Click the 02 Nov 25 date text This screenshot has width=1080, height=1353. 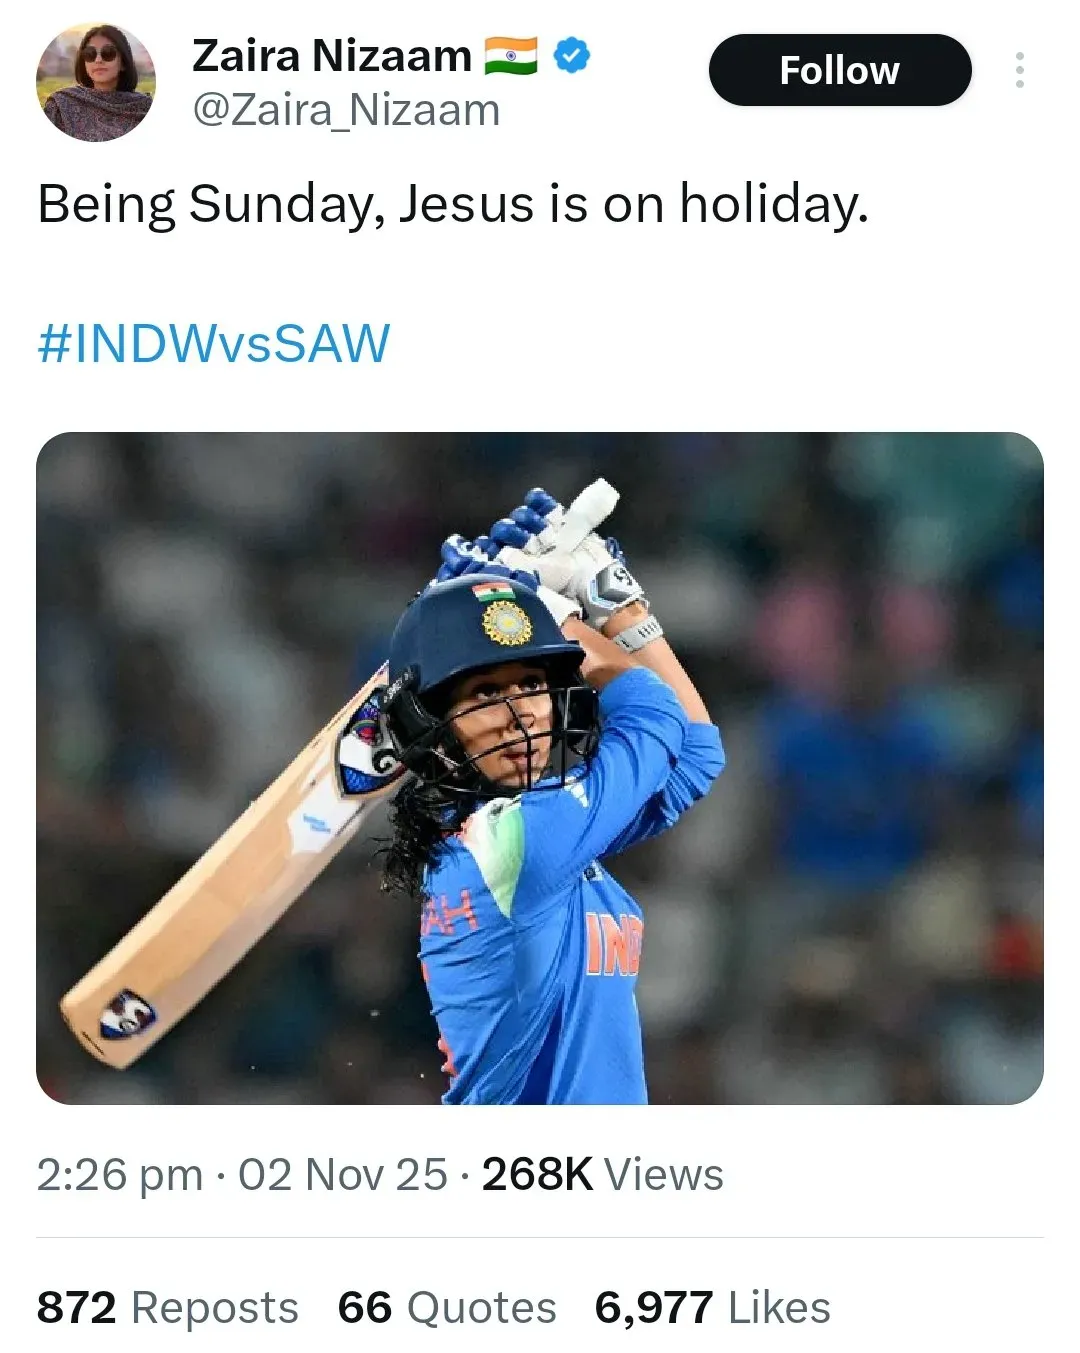pos(348,1176)
